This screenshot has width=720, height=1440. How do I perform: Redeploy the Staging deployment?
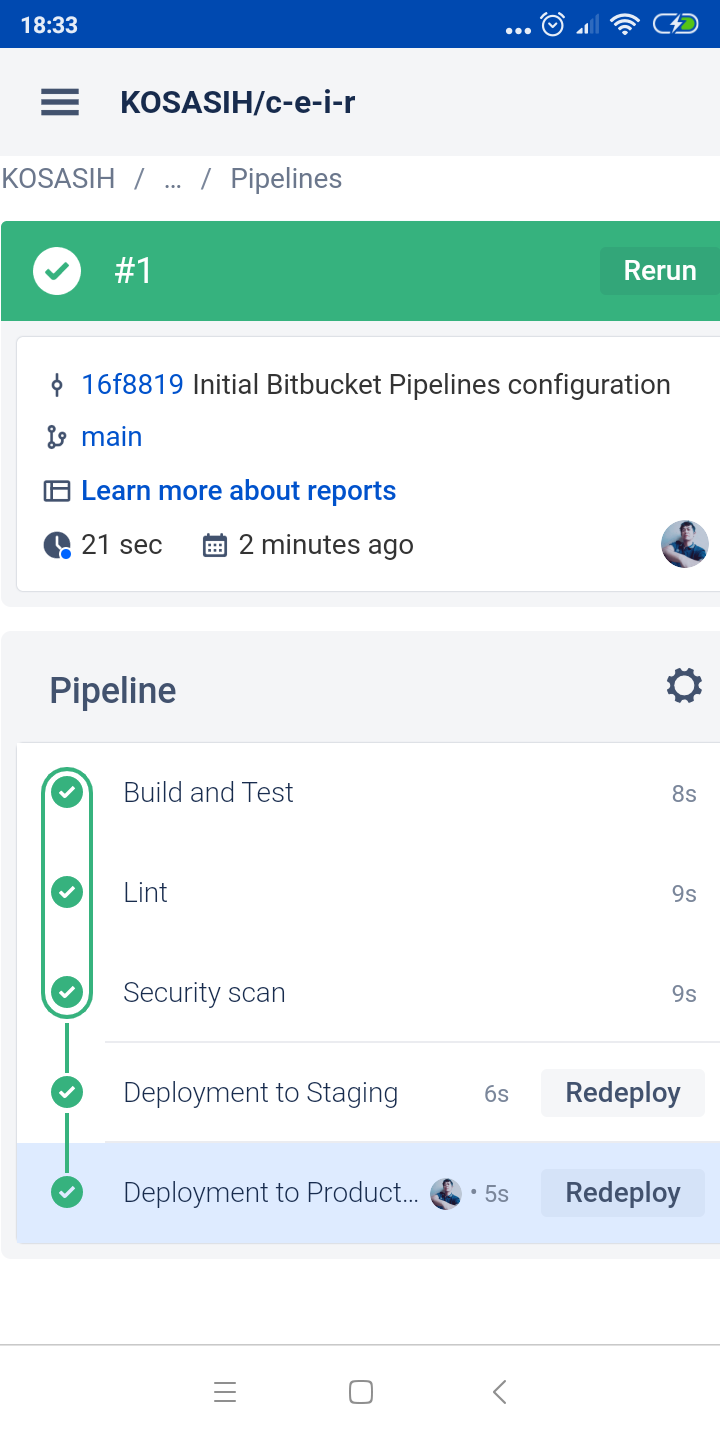pyautogui.click(x=622, y=1093)
